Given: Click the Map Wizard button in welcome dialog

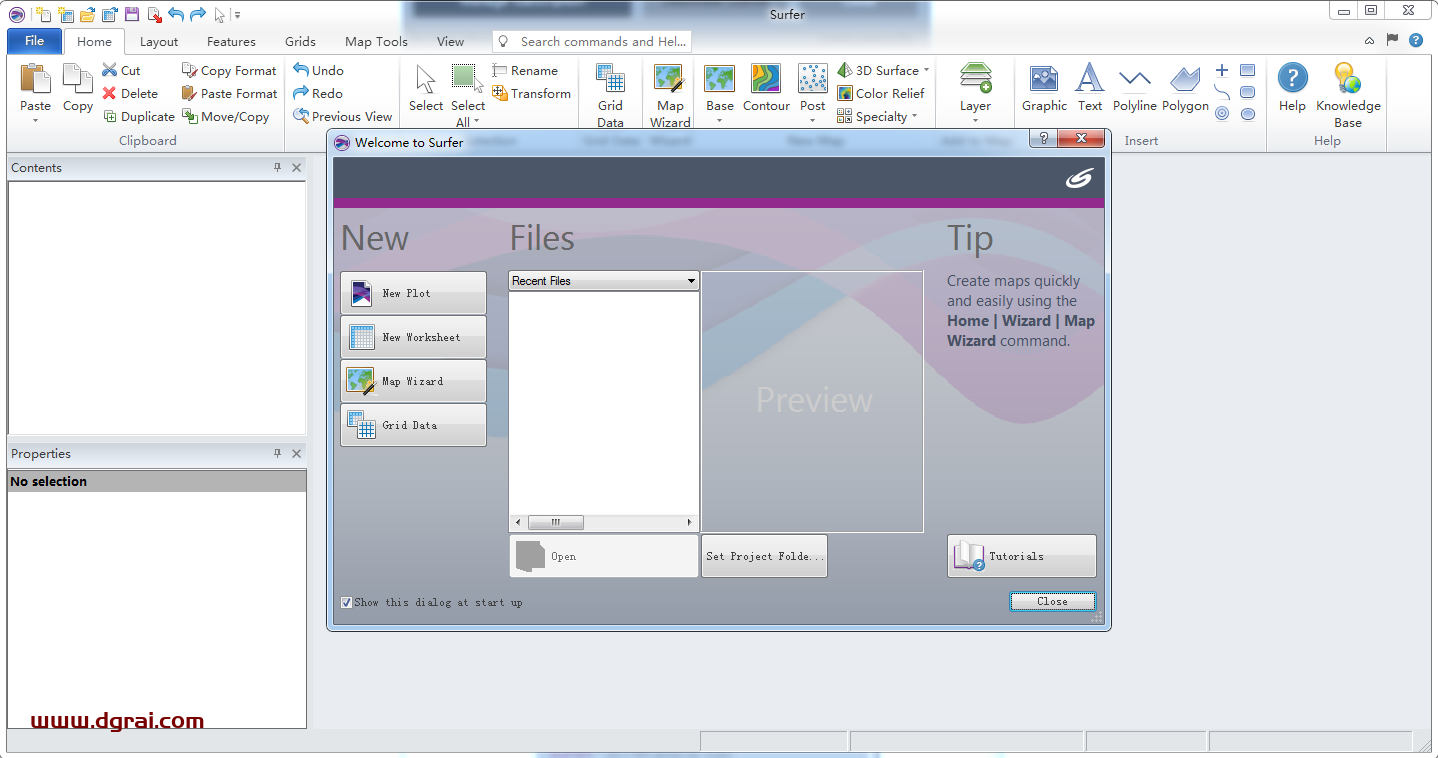Looking at the screenshot, I should point(413,381).
